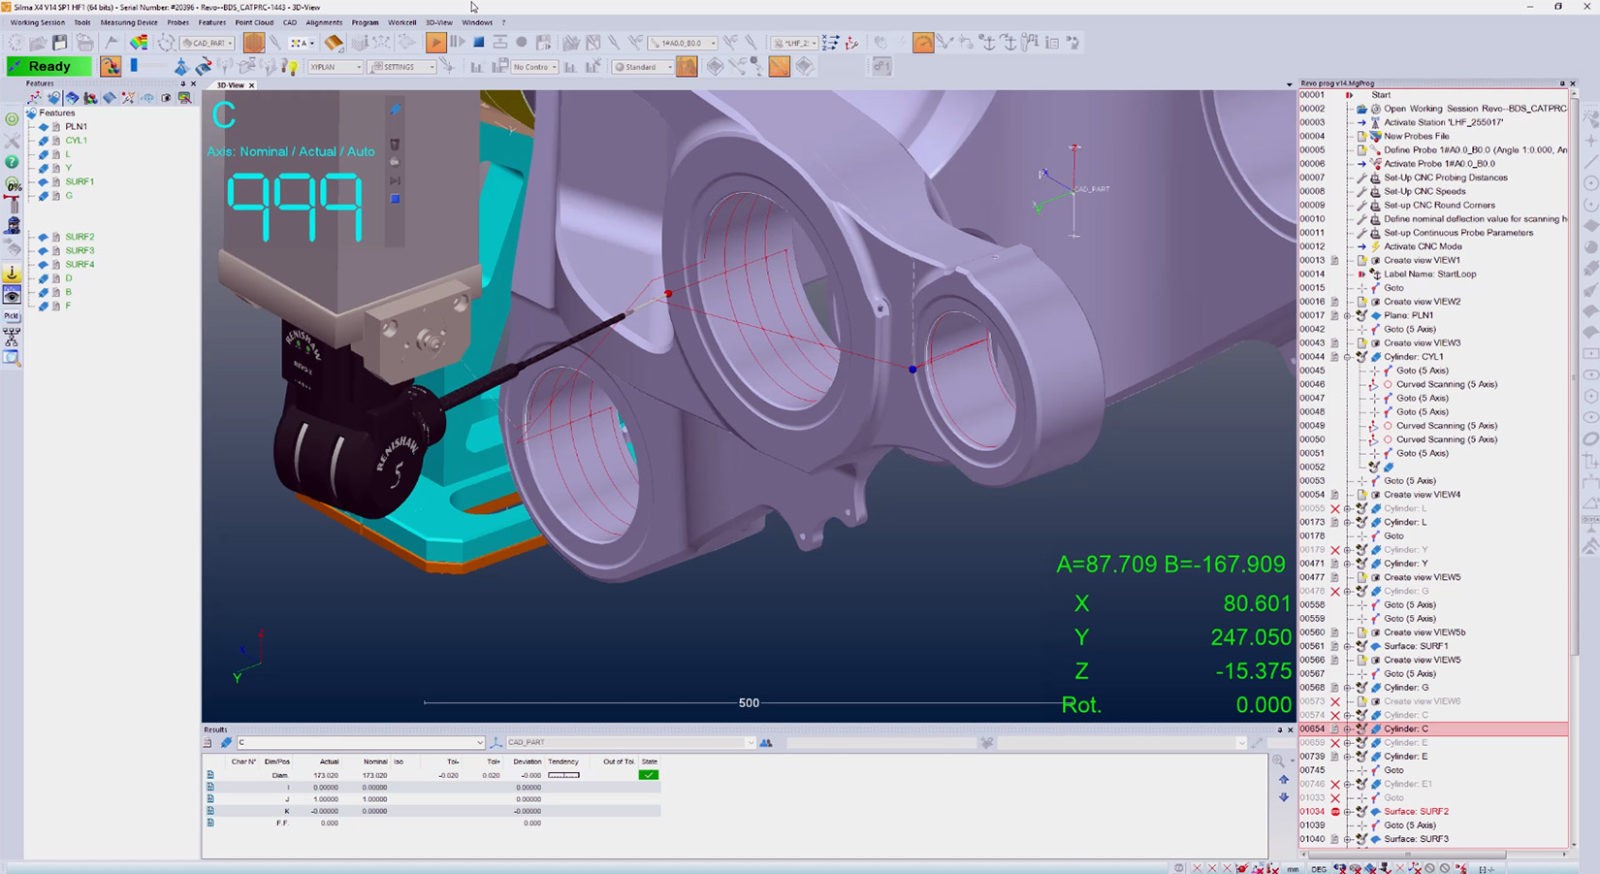Click blue up arrow in Results panel

[1283, 779]
